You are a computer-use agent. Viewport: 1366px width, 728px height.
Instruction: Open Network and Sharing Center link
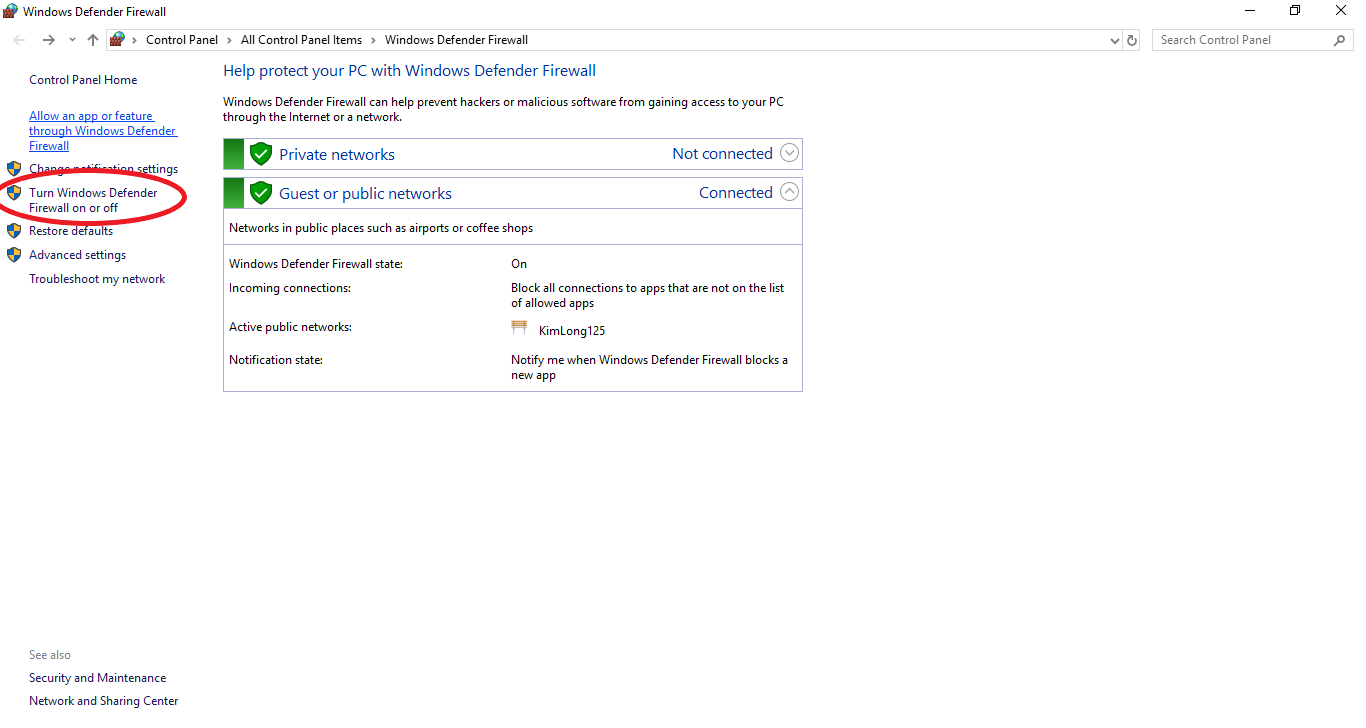[x=104, y=701]
